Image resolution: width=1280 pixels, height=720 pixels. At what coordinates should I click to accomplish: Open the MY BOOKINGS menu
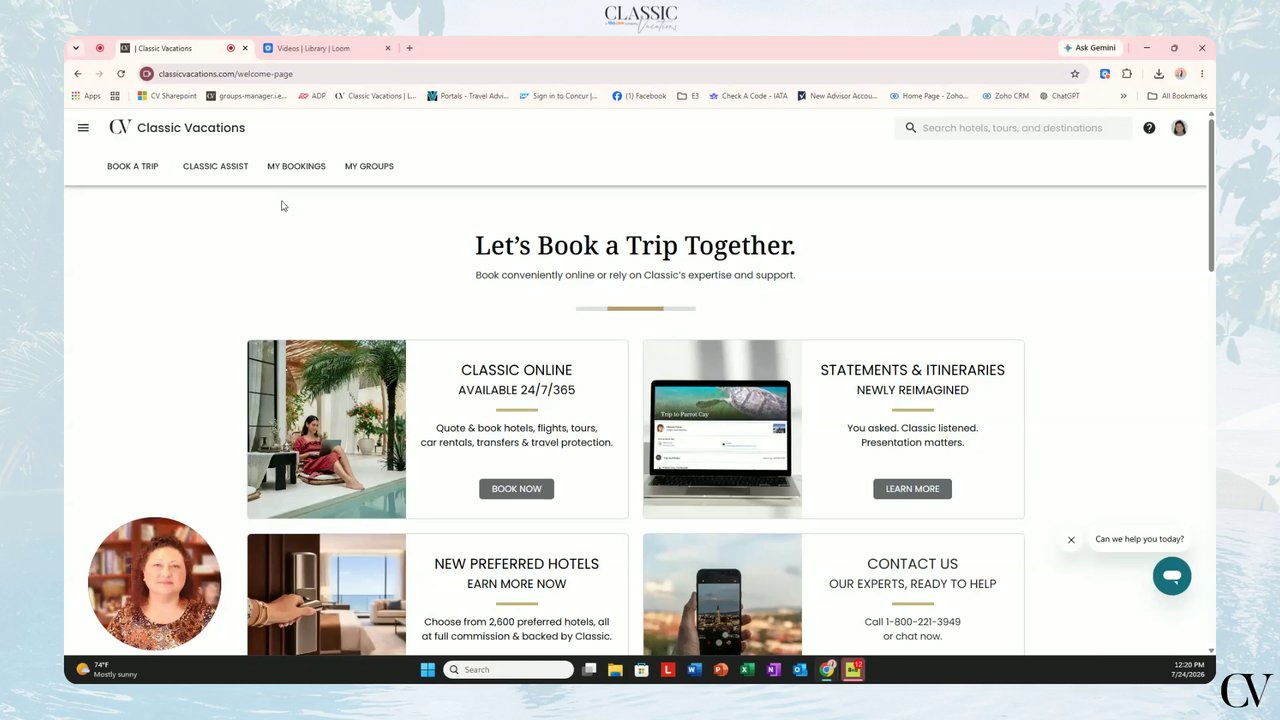296,166
